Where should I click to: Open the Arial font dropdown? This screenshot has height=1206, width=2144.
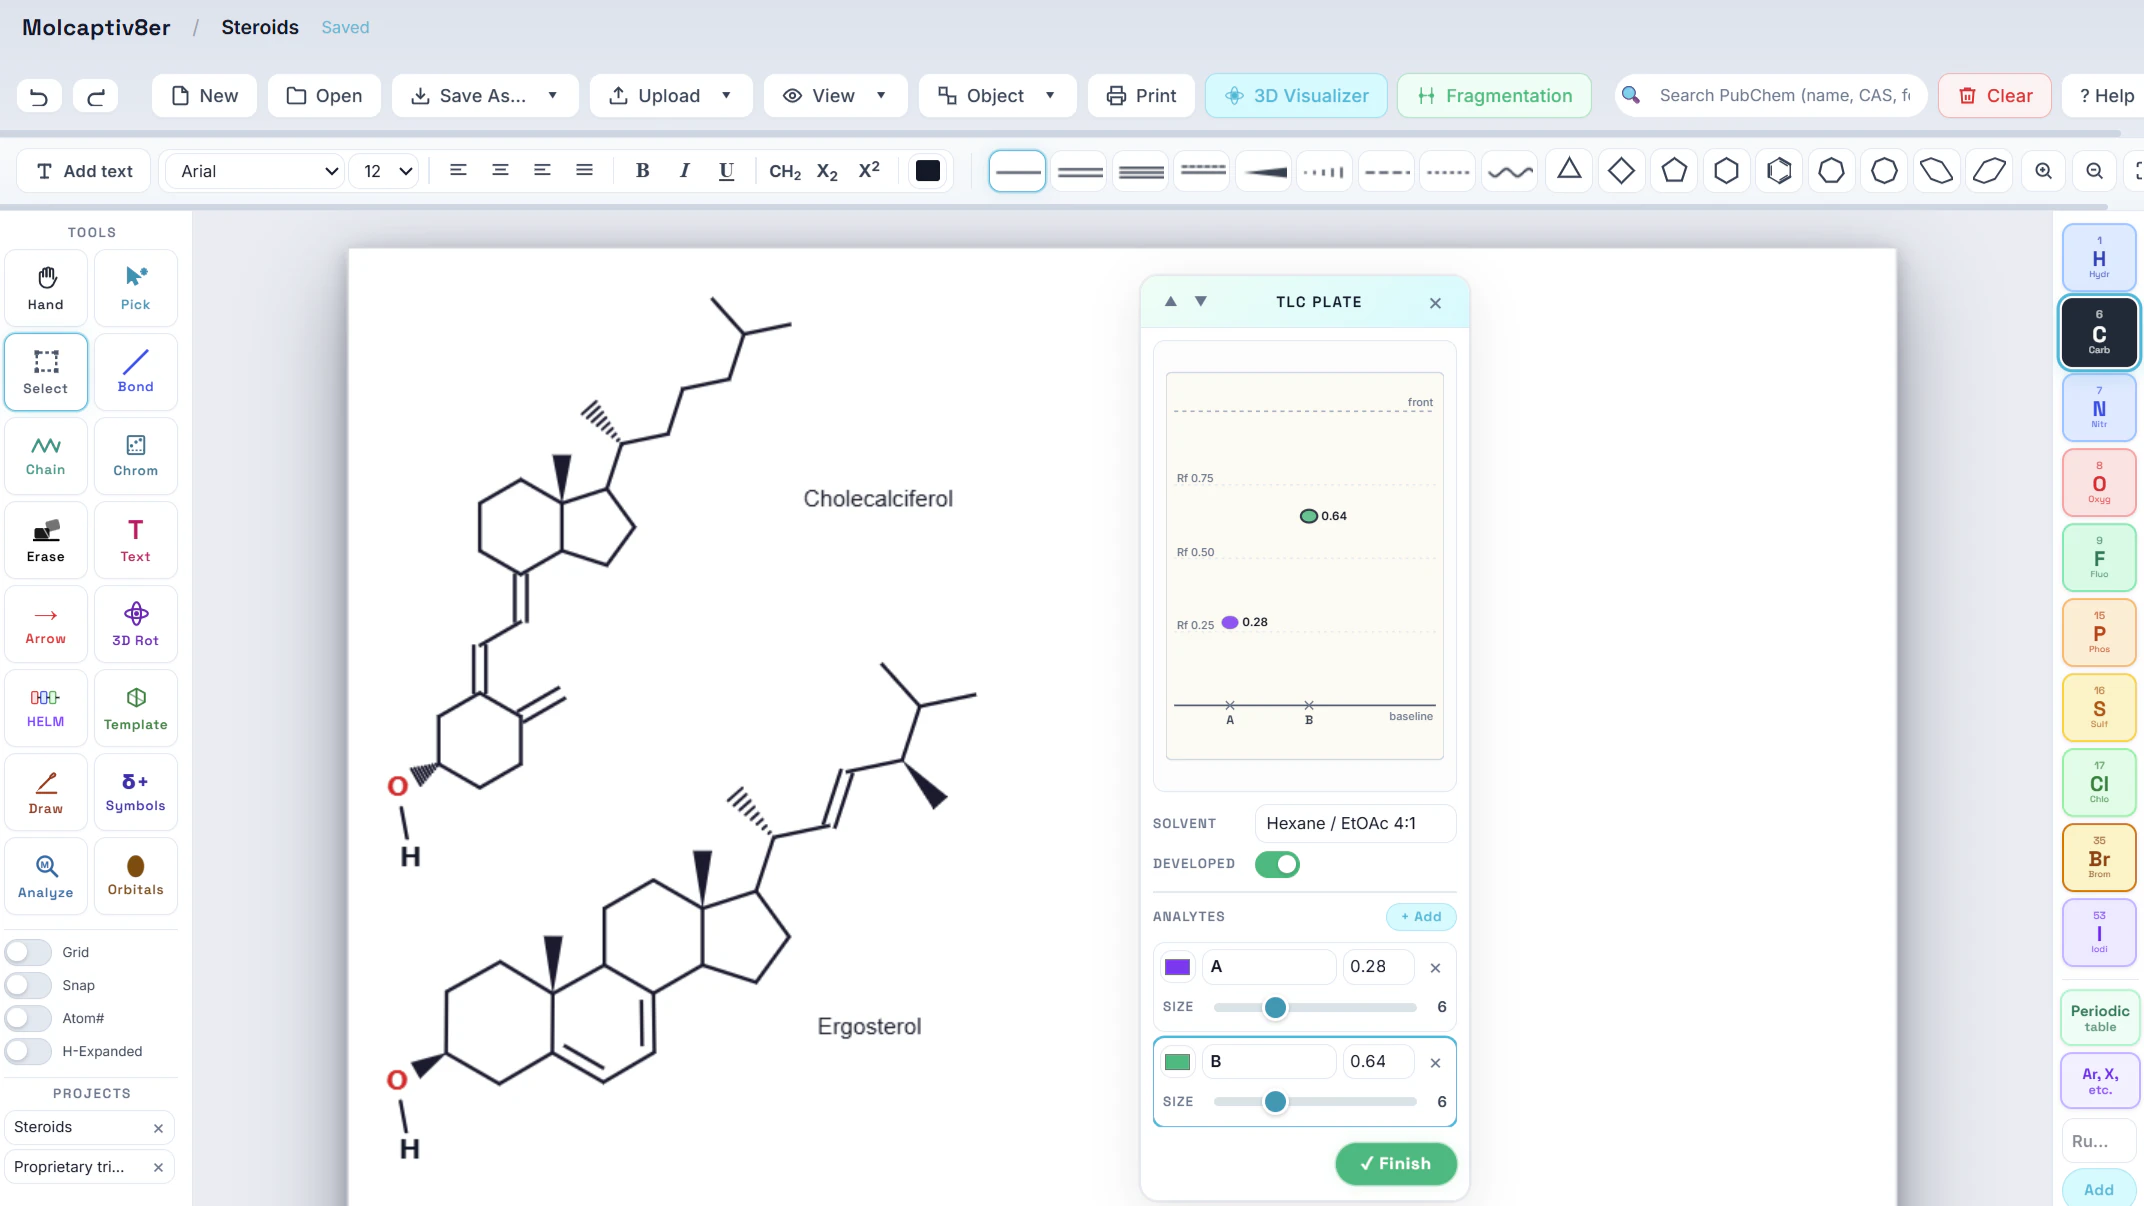[256, 172]
